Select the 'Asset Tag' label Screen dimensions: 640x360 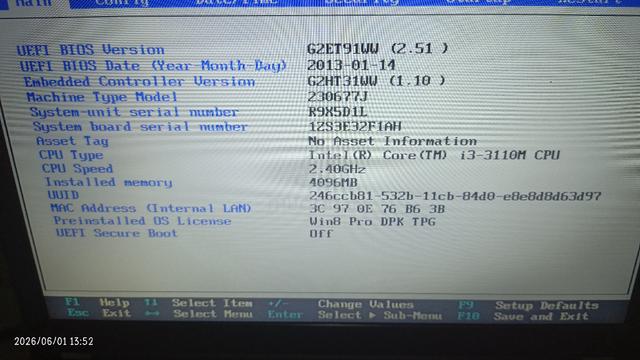72,141
